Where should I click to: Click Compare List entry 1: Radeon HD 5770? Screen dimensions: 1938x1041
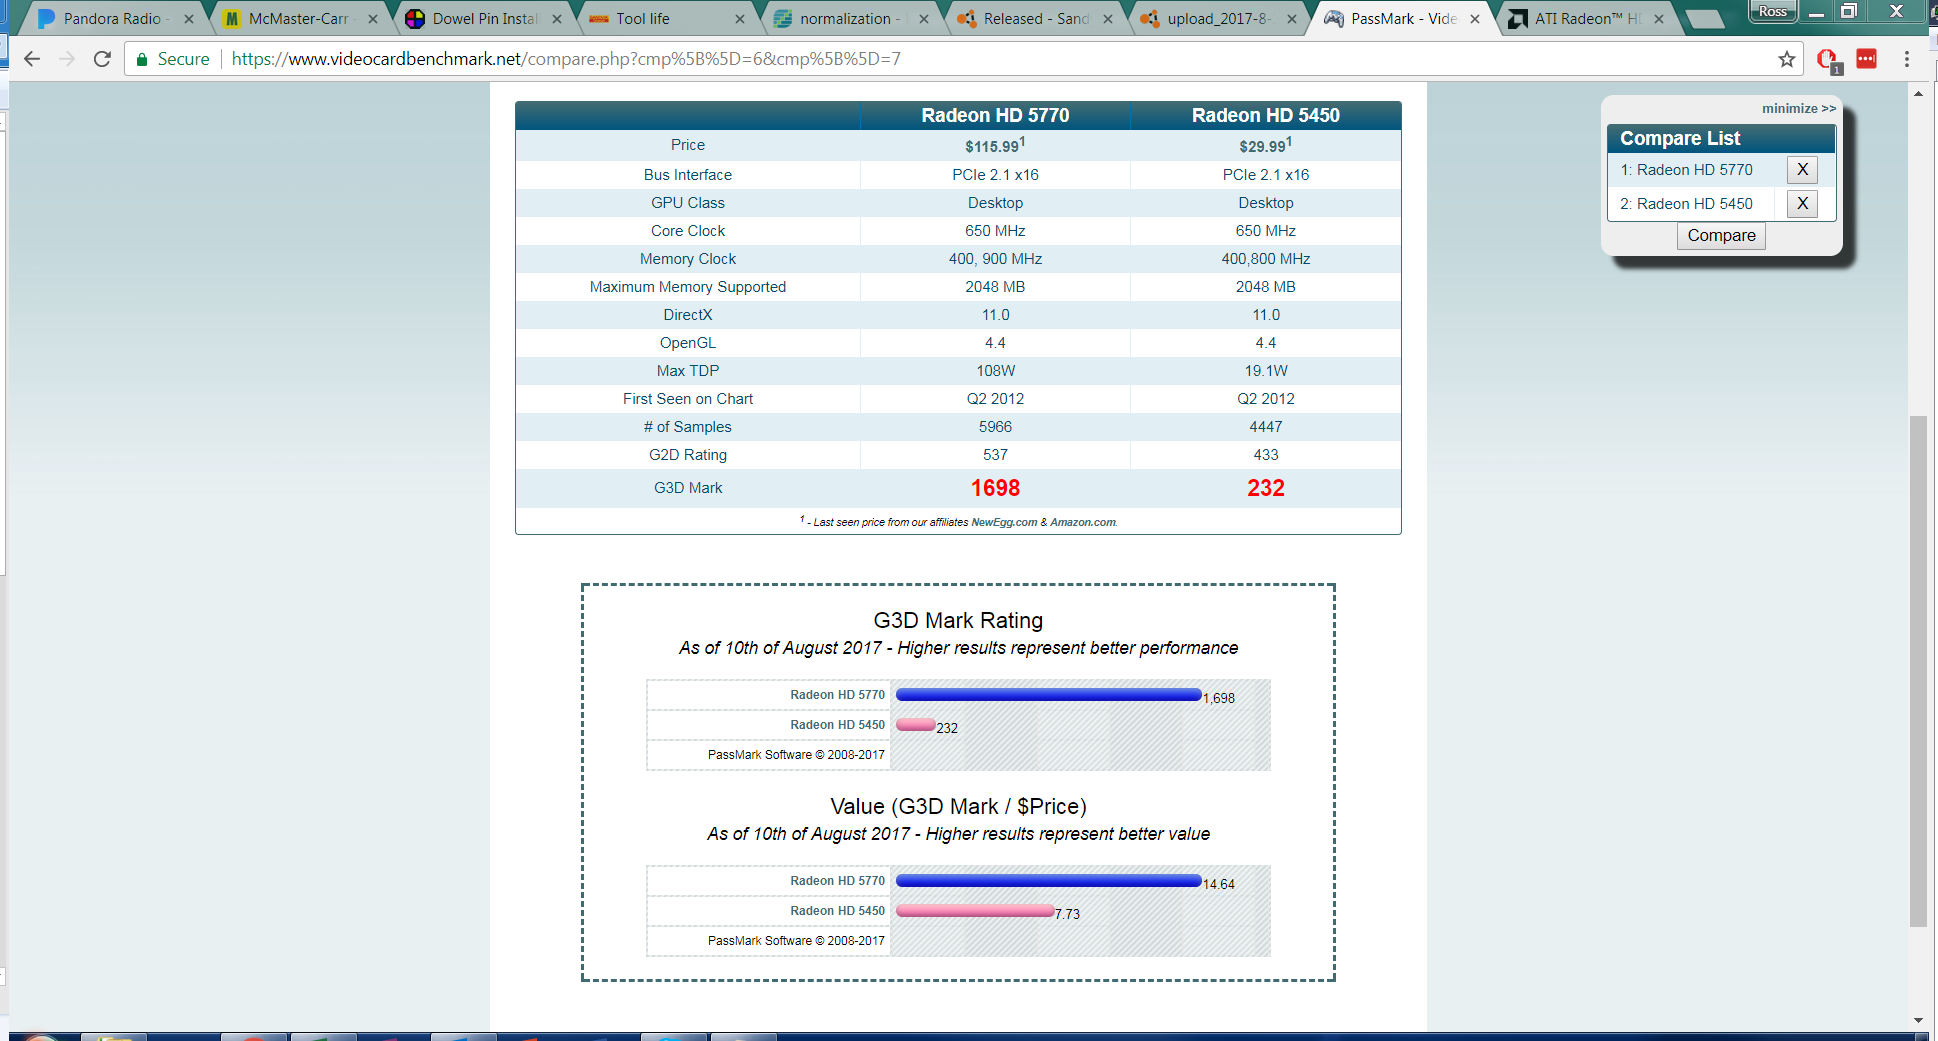pos(1687,170)
